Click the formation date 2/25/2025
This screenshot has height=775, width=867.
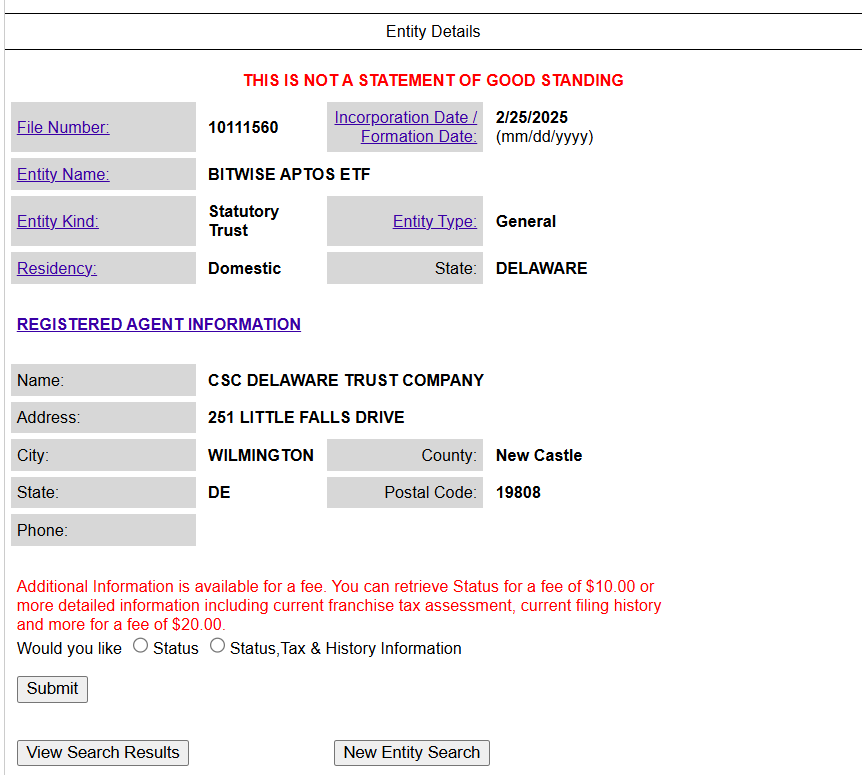point(531,117)
